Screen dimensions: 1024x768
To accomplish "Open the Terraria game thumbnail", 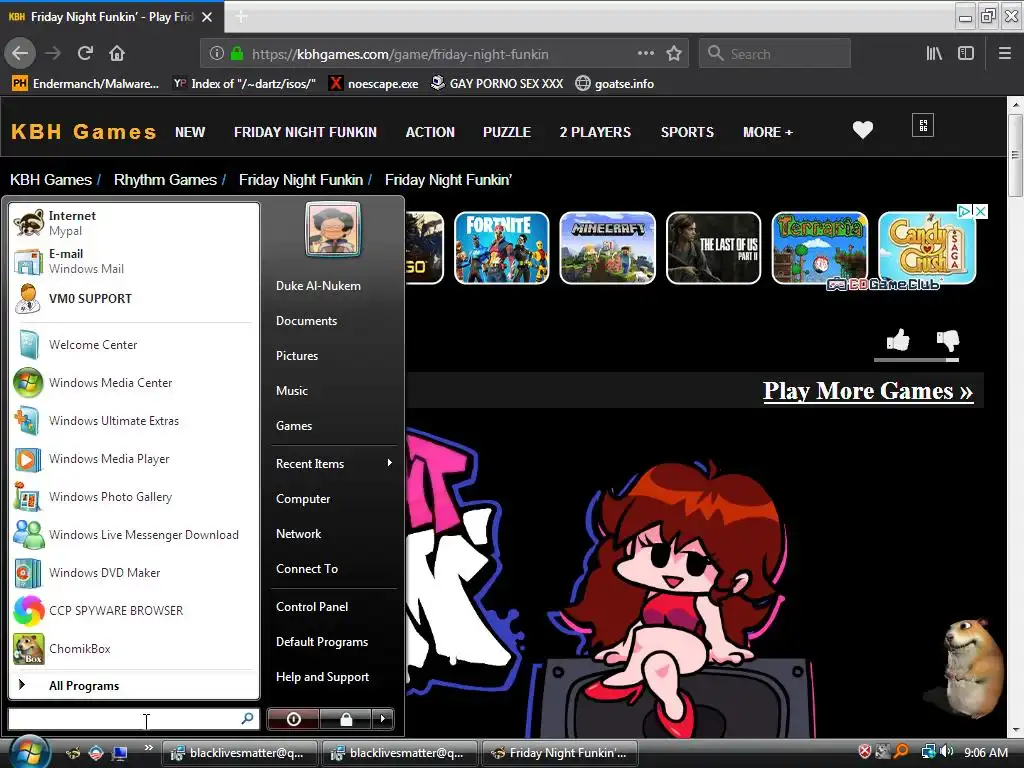I will pos(820,248).
